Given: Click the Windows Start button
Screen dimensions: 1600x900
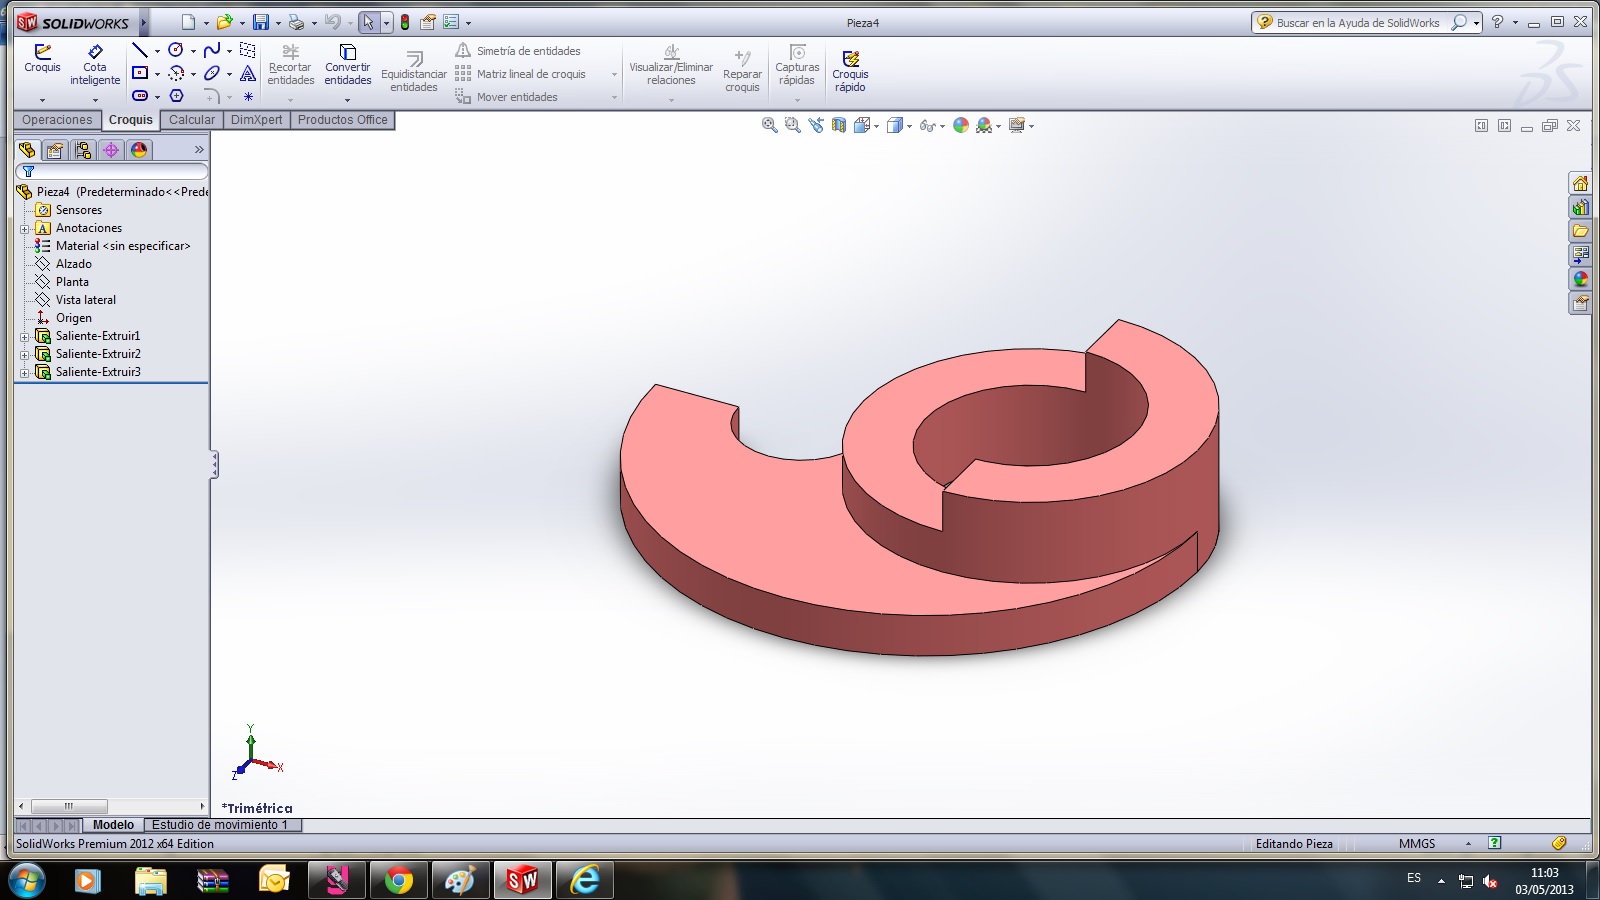Looking at the screenshot, I should pyautogui.click(x=26, y=880).
